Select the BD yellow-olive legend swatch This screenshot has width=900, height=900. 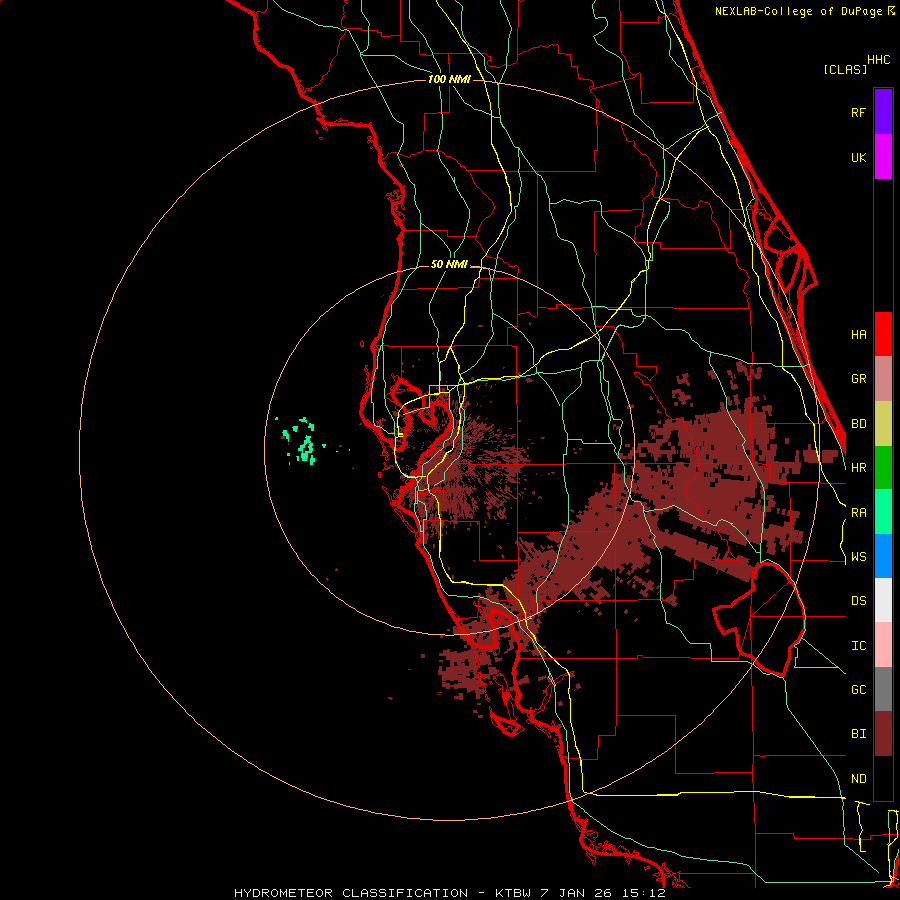(883, 424)
